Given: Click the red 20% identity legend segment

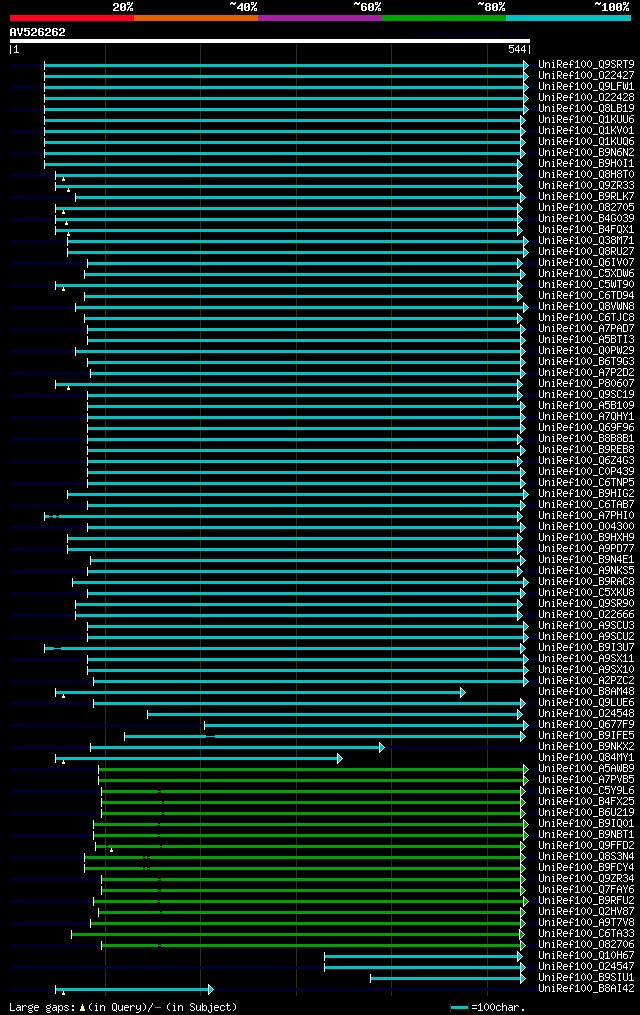Looking at the screenshot, I should [72, 18].
